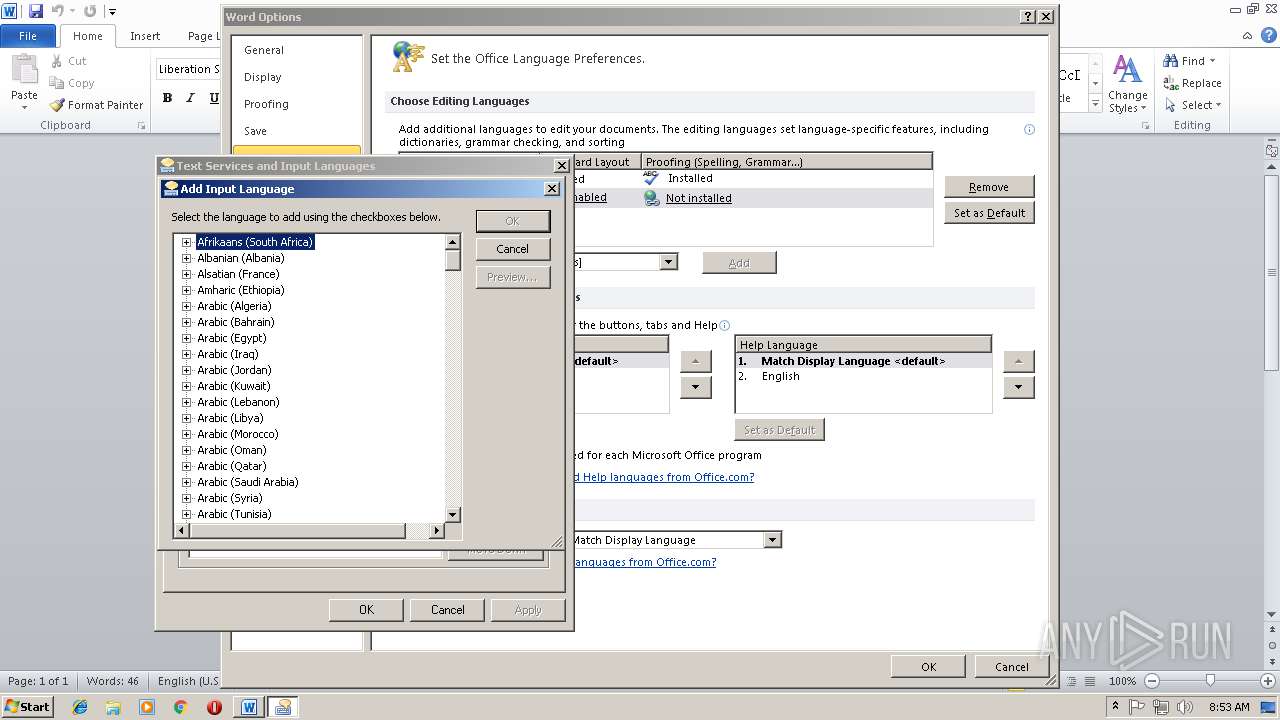Click the Undo arrow icon
1280x720 pixels.
click(x=57, y=11)
